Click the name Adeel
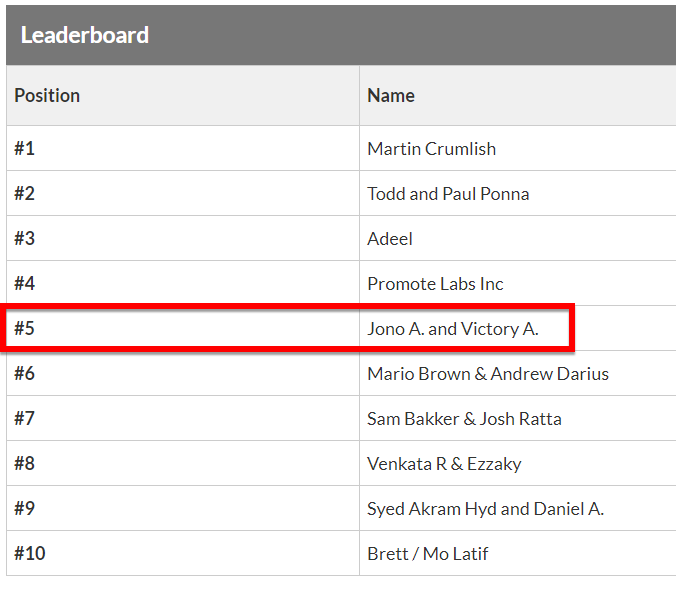Viewport: 676px width, 591px height. pos(390,238)
